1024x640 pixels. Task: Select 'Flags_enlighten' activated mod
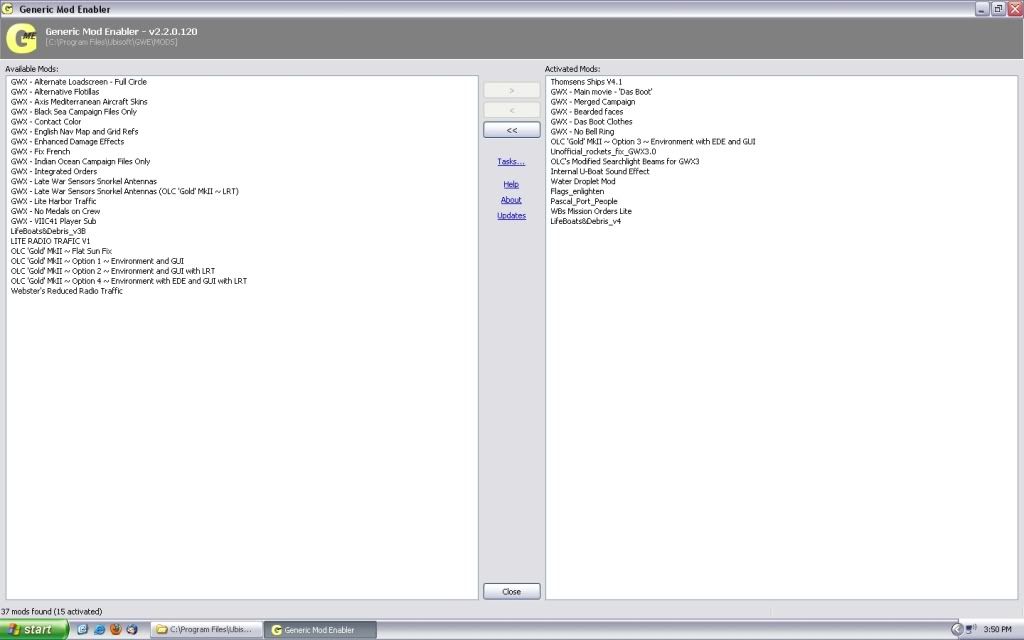pyautogui.click(x=577, y=191)
